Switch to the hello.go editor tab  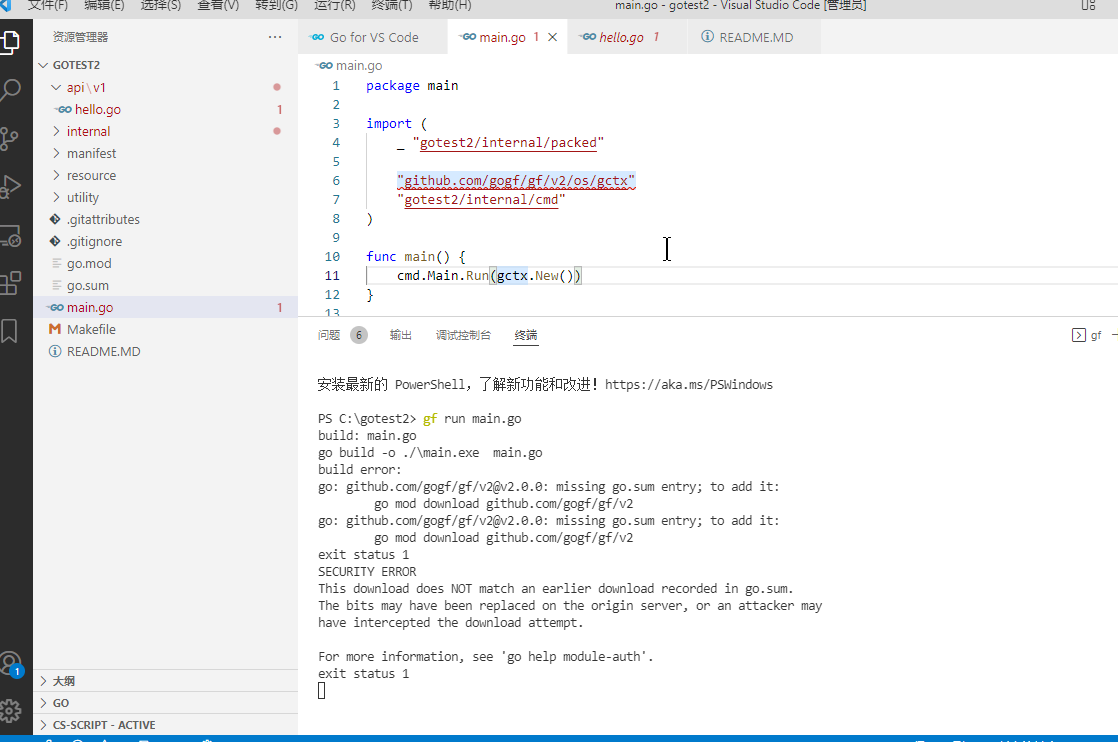[x=620, y=35]
